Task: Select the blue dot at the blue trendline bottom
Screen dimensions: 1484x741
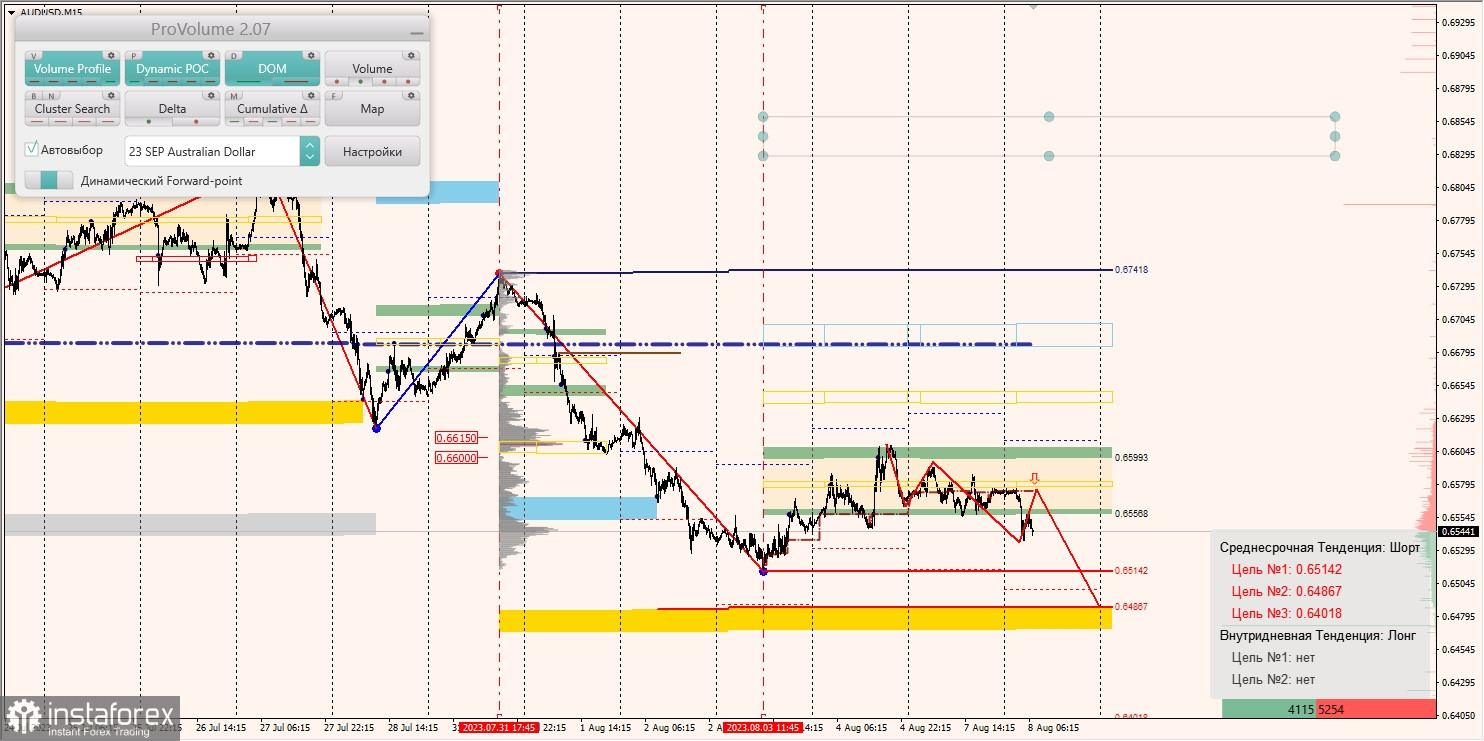Action: 376,428
